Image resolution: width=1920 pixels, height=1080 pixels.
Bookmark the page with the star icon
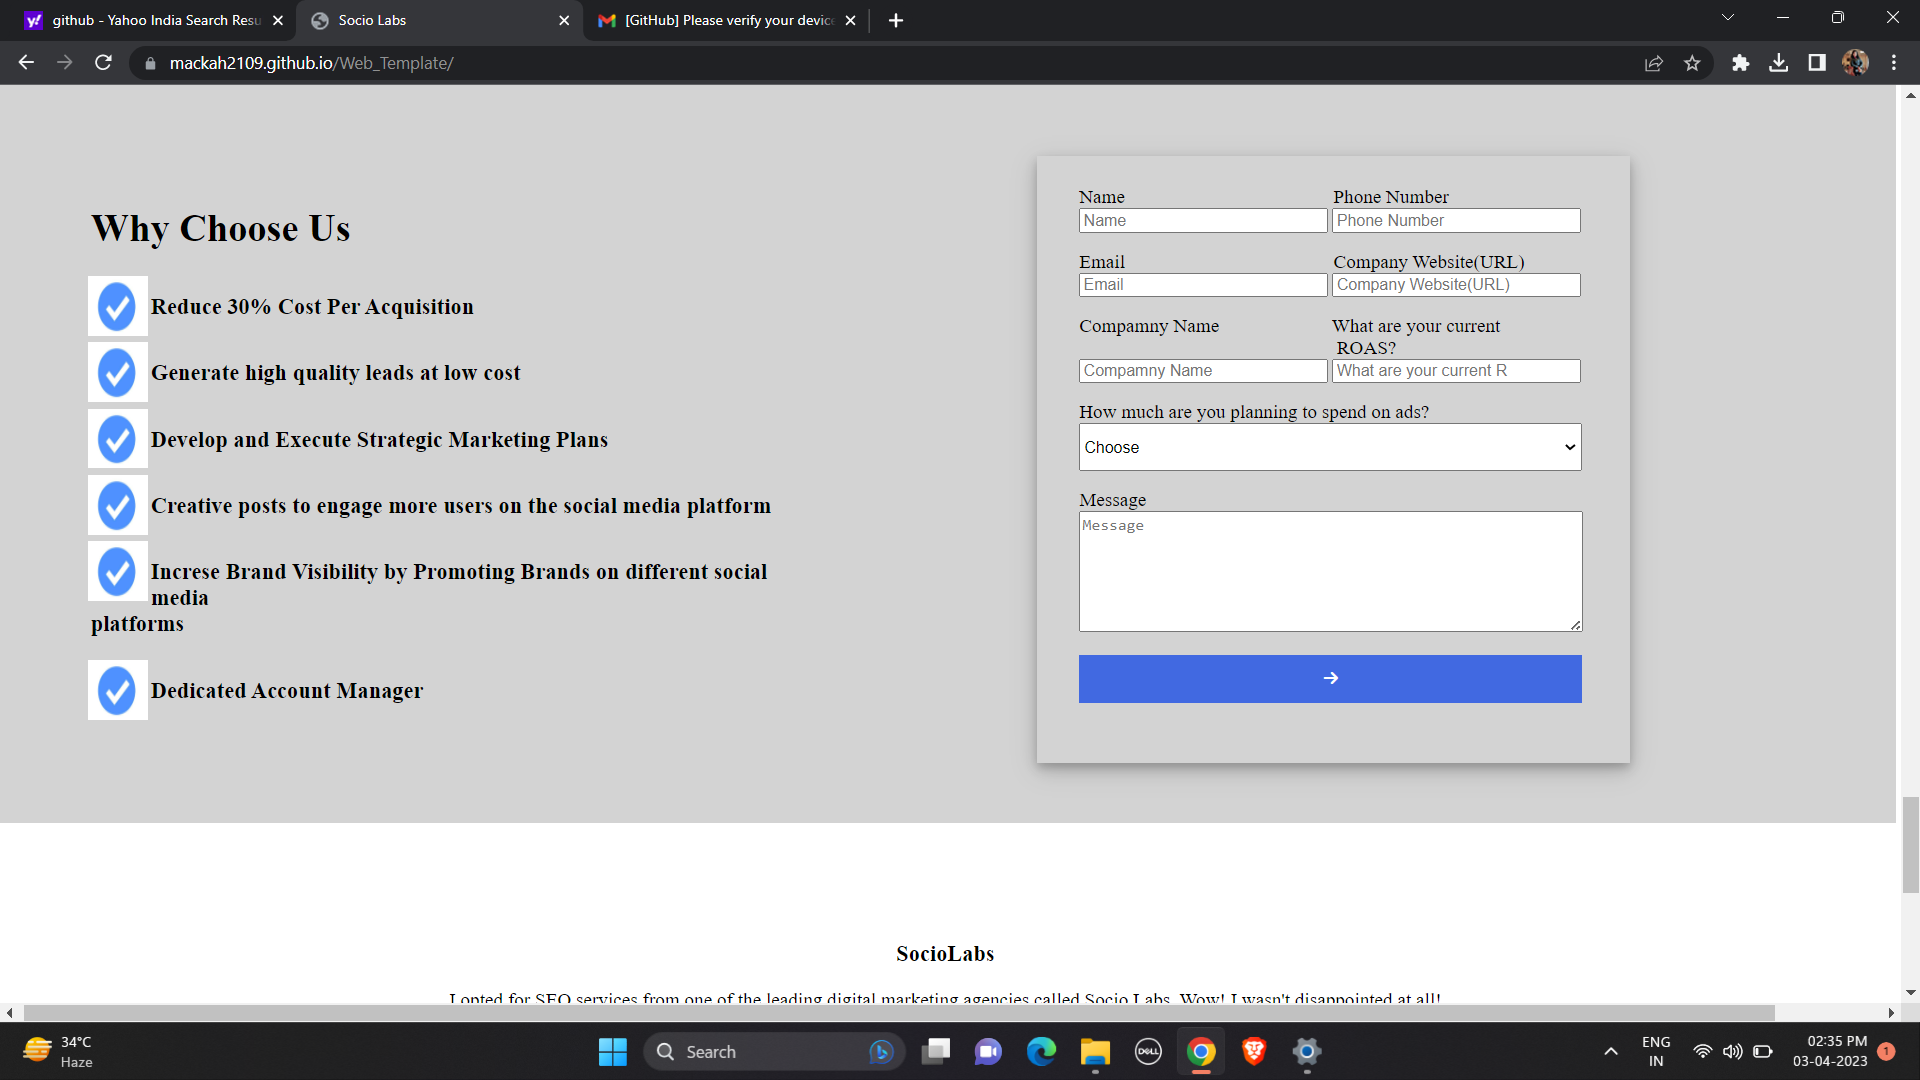[x=1693, y=62]
